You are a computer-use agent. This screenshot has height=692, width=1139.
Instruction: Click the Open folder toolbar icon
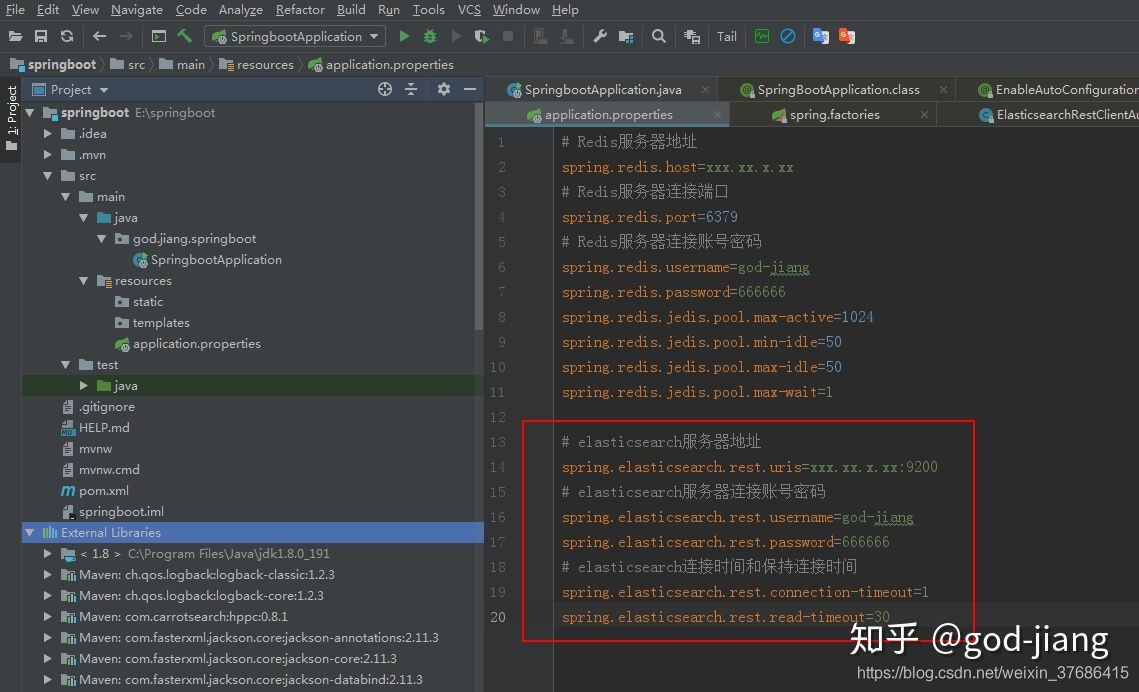click(x=15, y=36)
